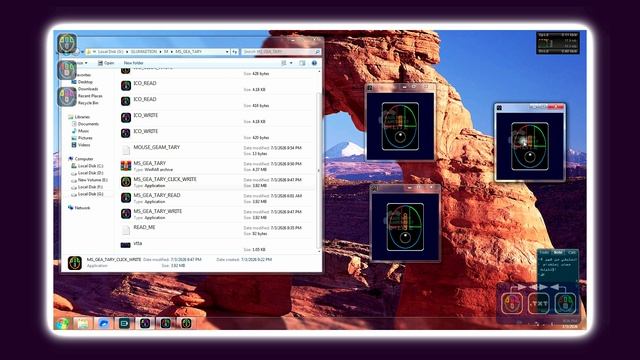Toggle the preview pane icon in Explorer
The image size is (640, 360).
302,63
